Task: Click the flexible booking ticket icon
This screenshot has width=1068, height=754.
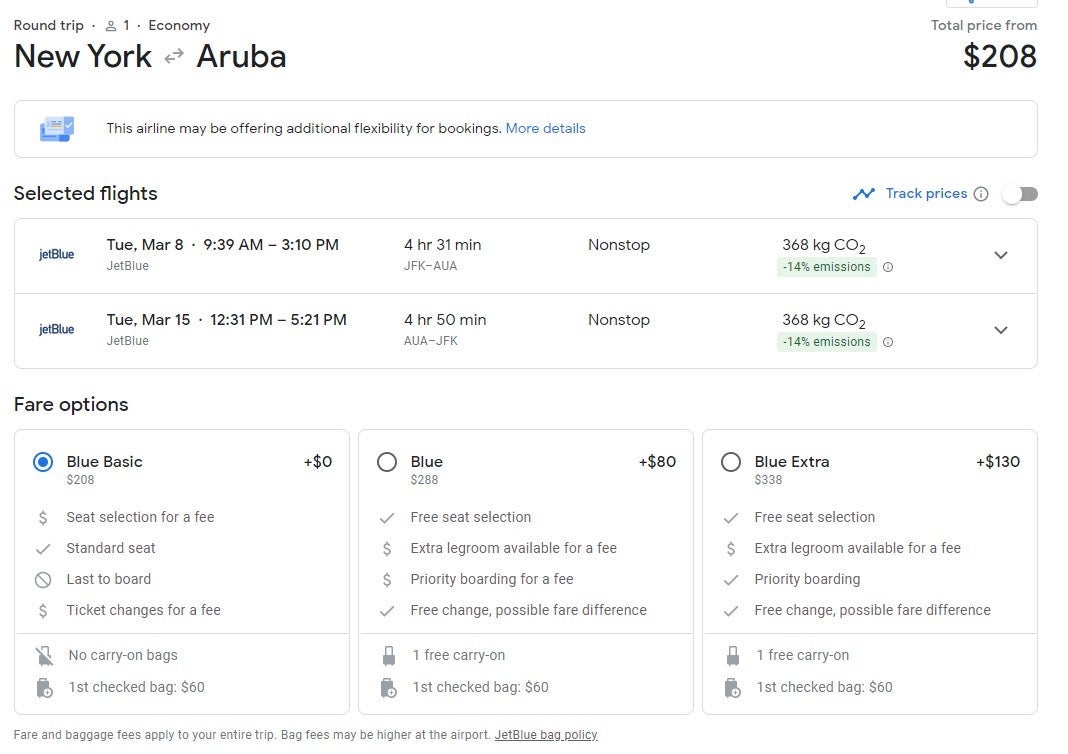Action: [x=56, y=129]
